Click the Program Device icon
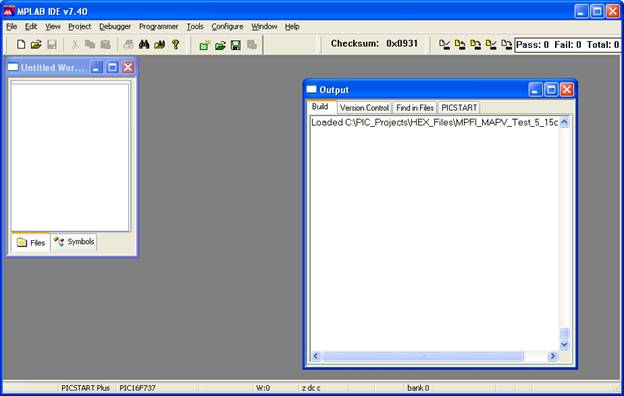624x396 pixels. [476, 45]
